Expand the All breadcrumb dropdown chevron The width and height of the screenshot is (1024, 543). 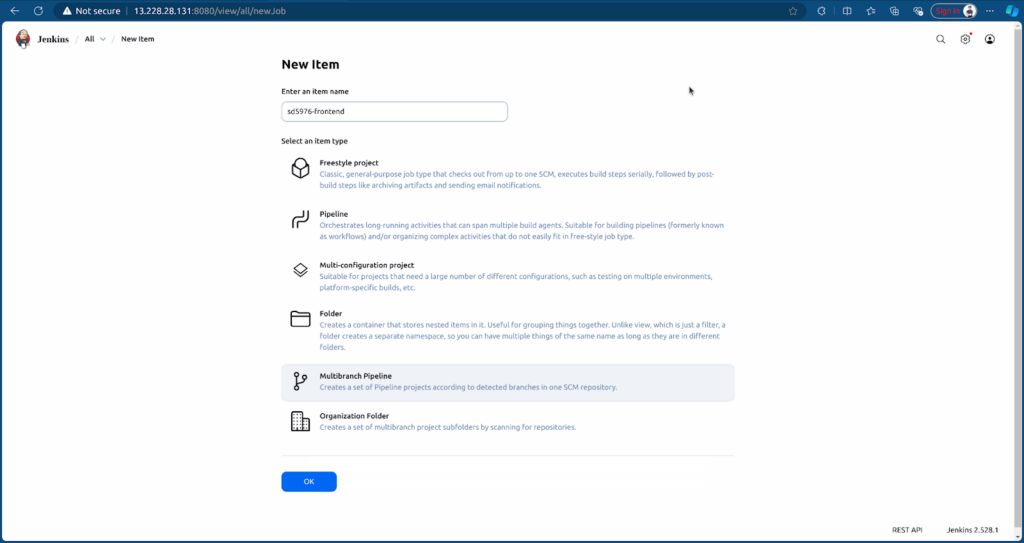(x=103, y=39)
